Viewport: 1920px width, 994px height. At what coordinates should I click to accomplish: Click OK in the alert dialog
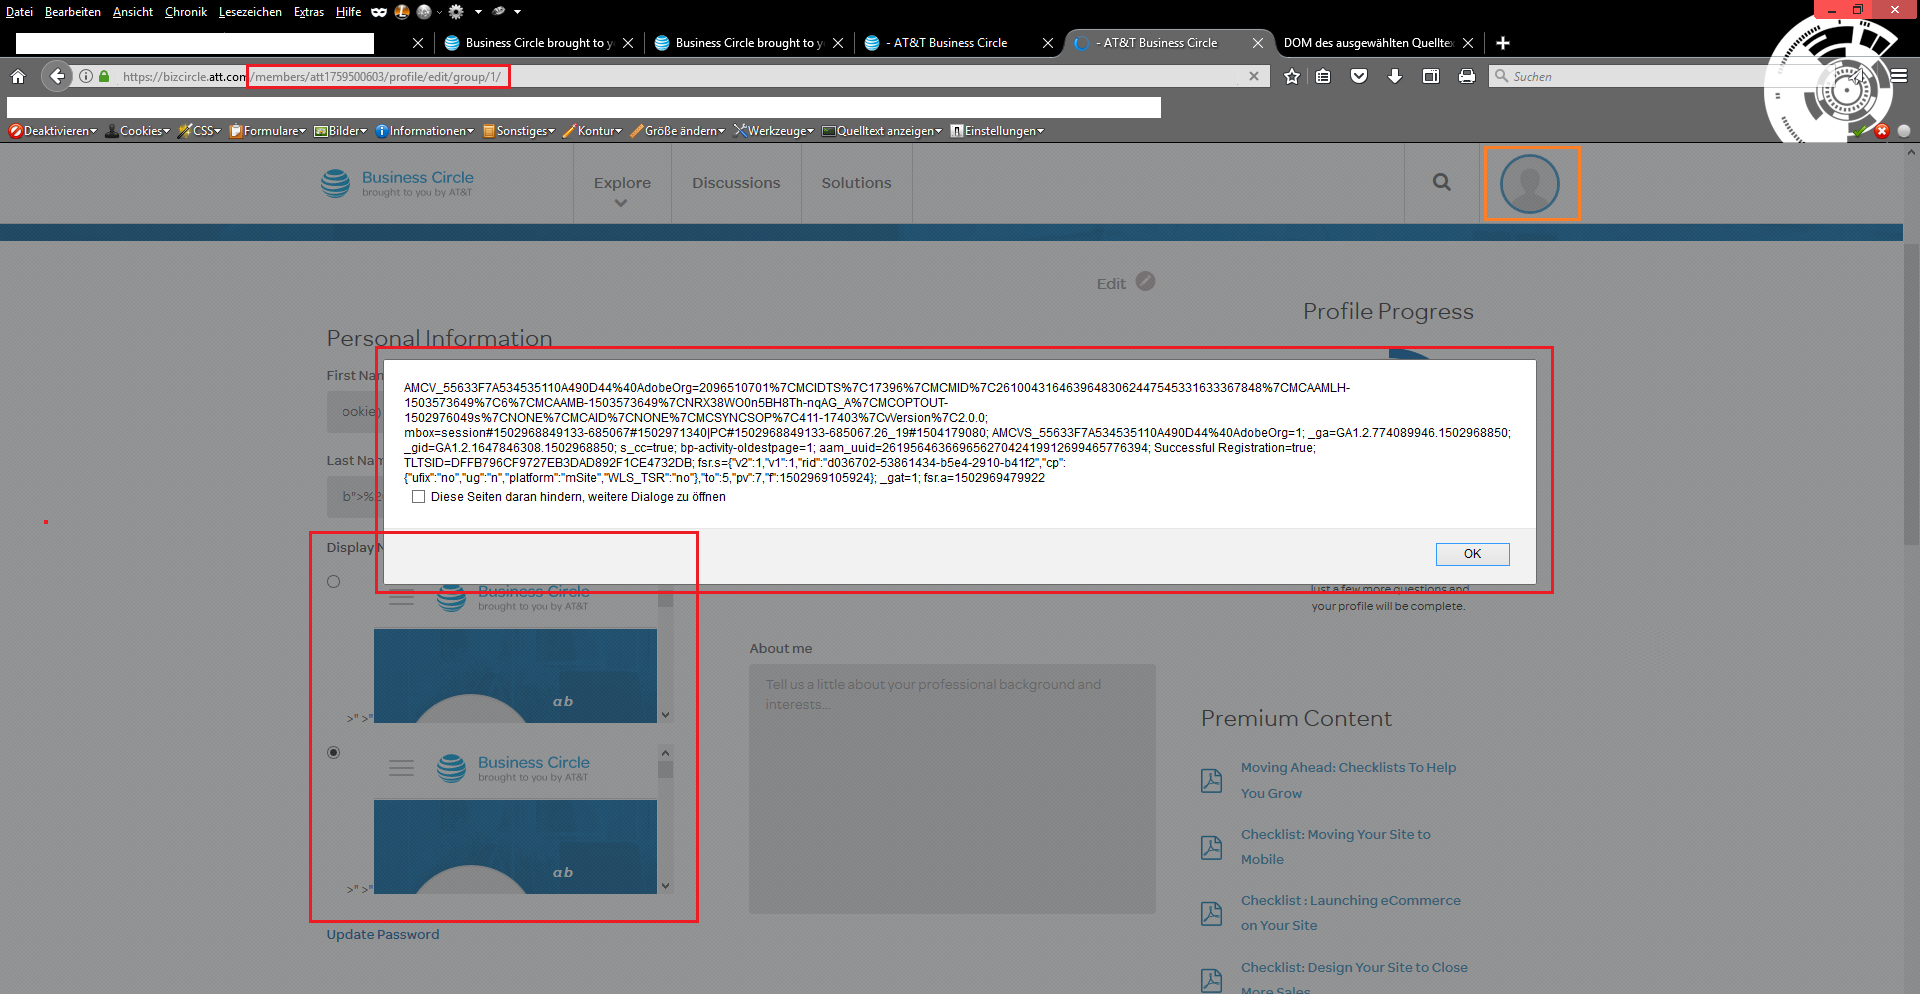pyautogui.click(x=1472, y=554)
